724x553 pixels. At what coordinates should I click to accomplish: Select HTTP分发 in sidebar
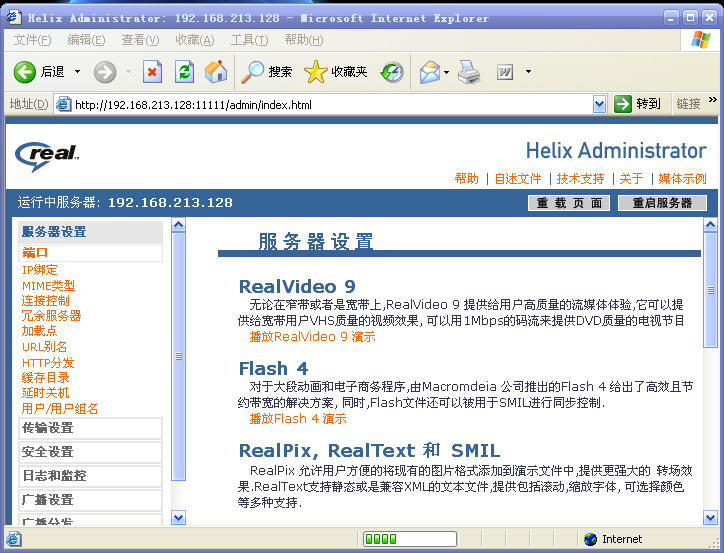tap(48, 363)
